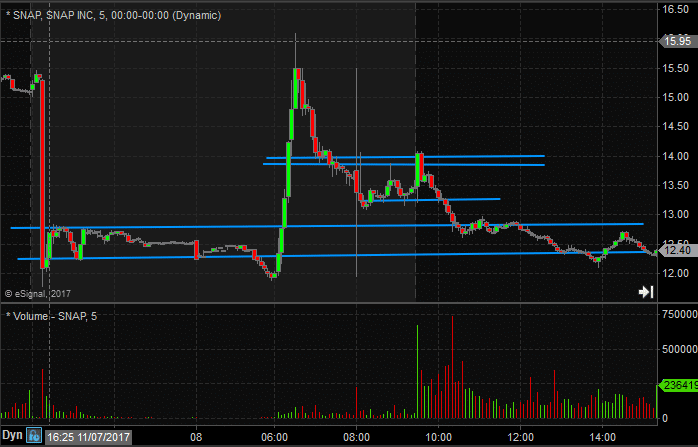Select the blue trend line near 13.85

(x=404, y=164)
